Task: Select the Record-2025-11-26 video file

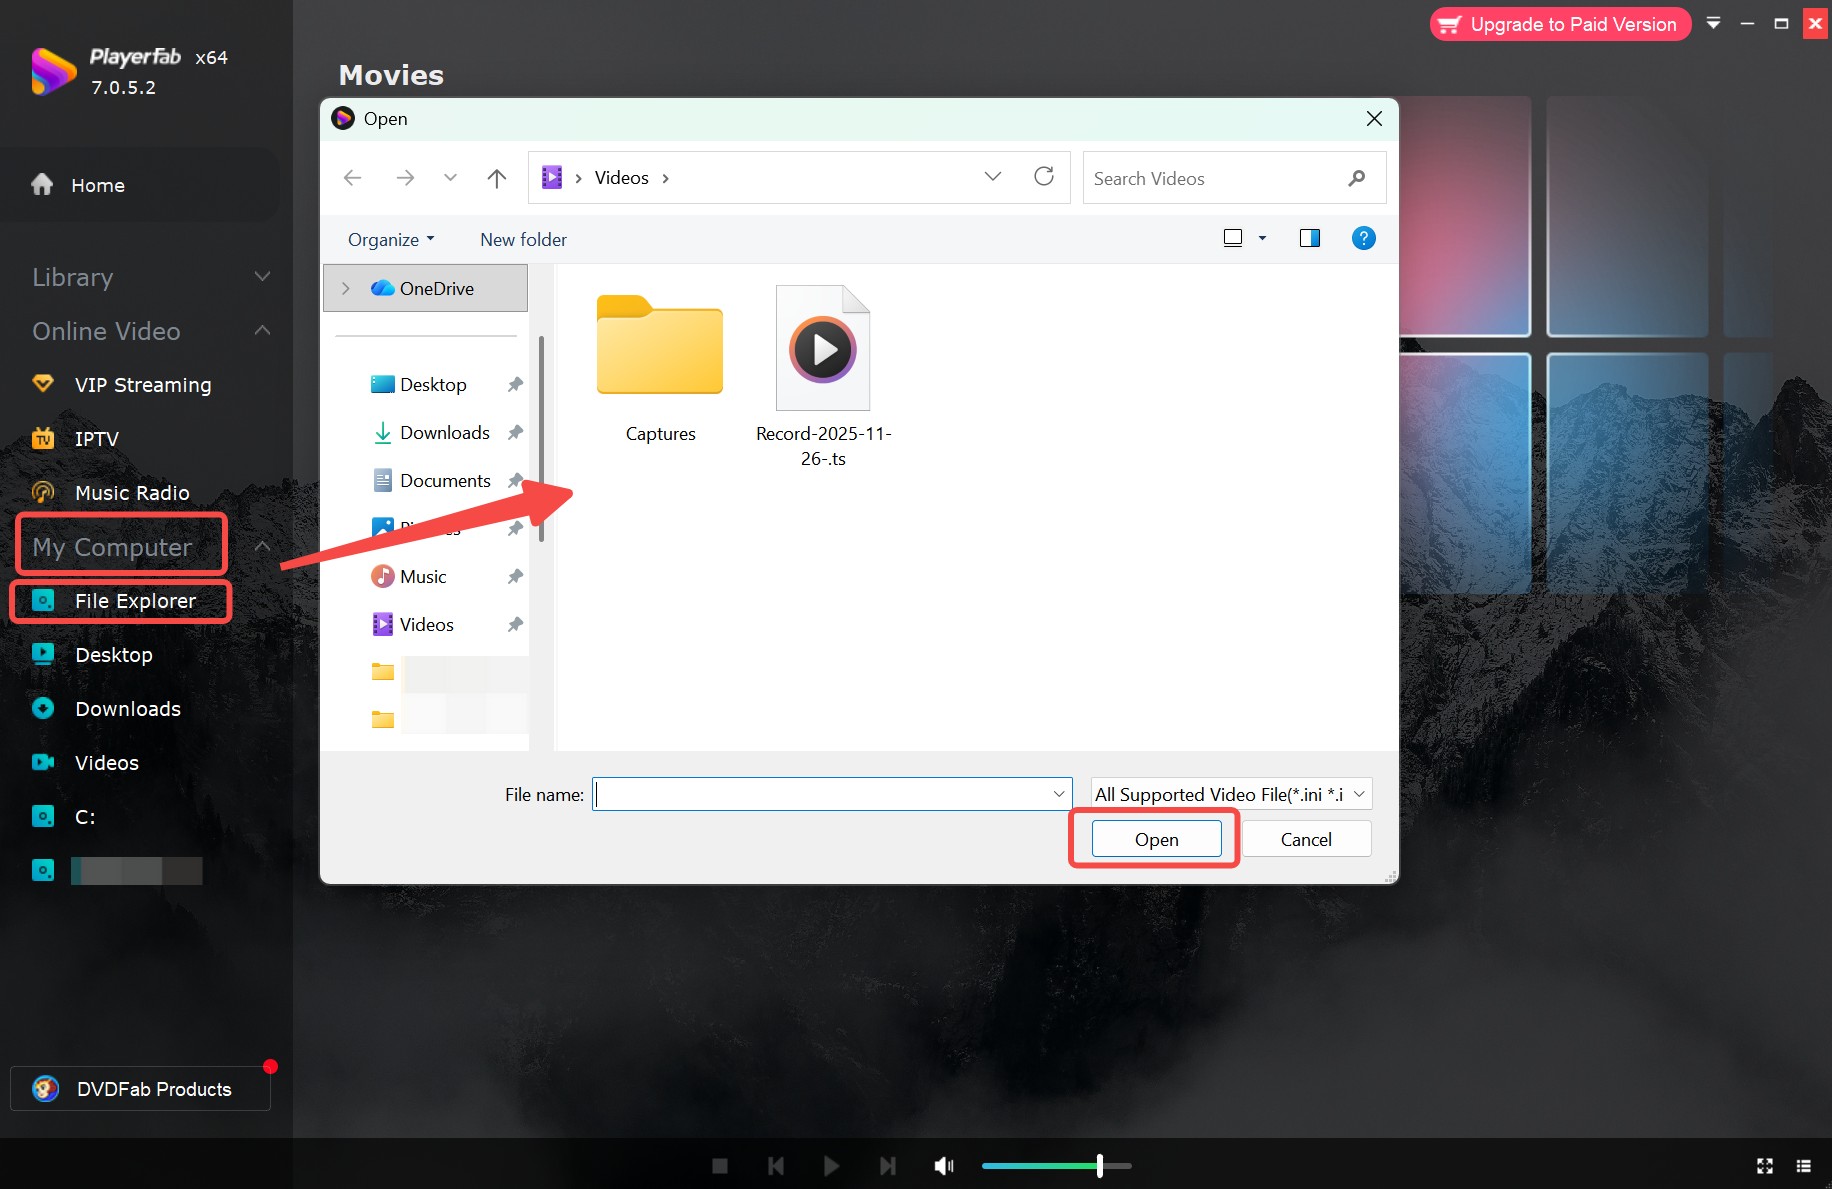Action: 823,349
